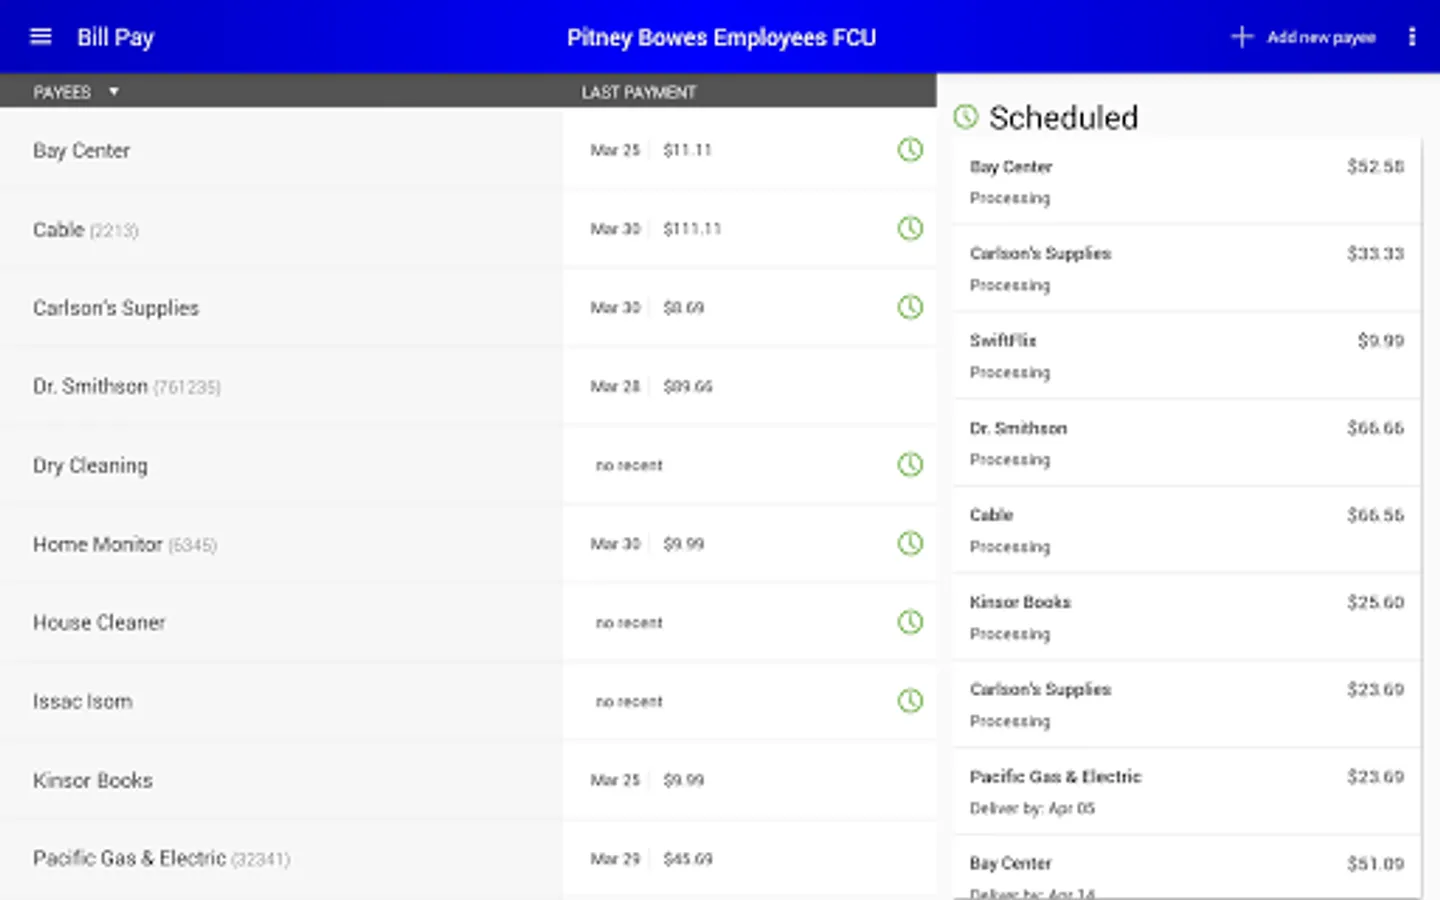
Task: Click the plus icon to add payee
Action: (x=1241, y=37)
